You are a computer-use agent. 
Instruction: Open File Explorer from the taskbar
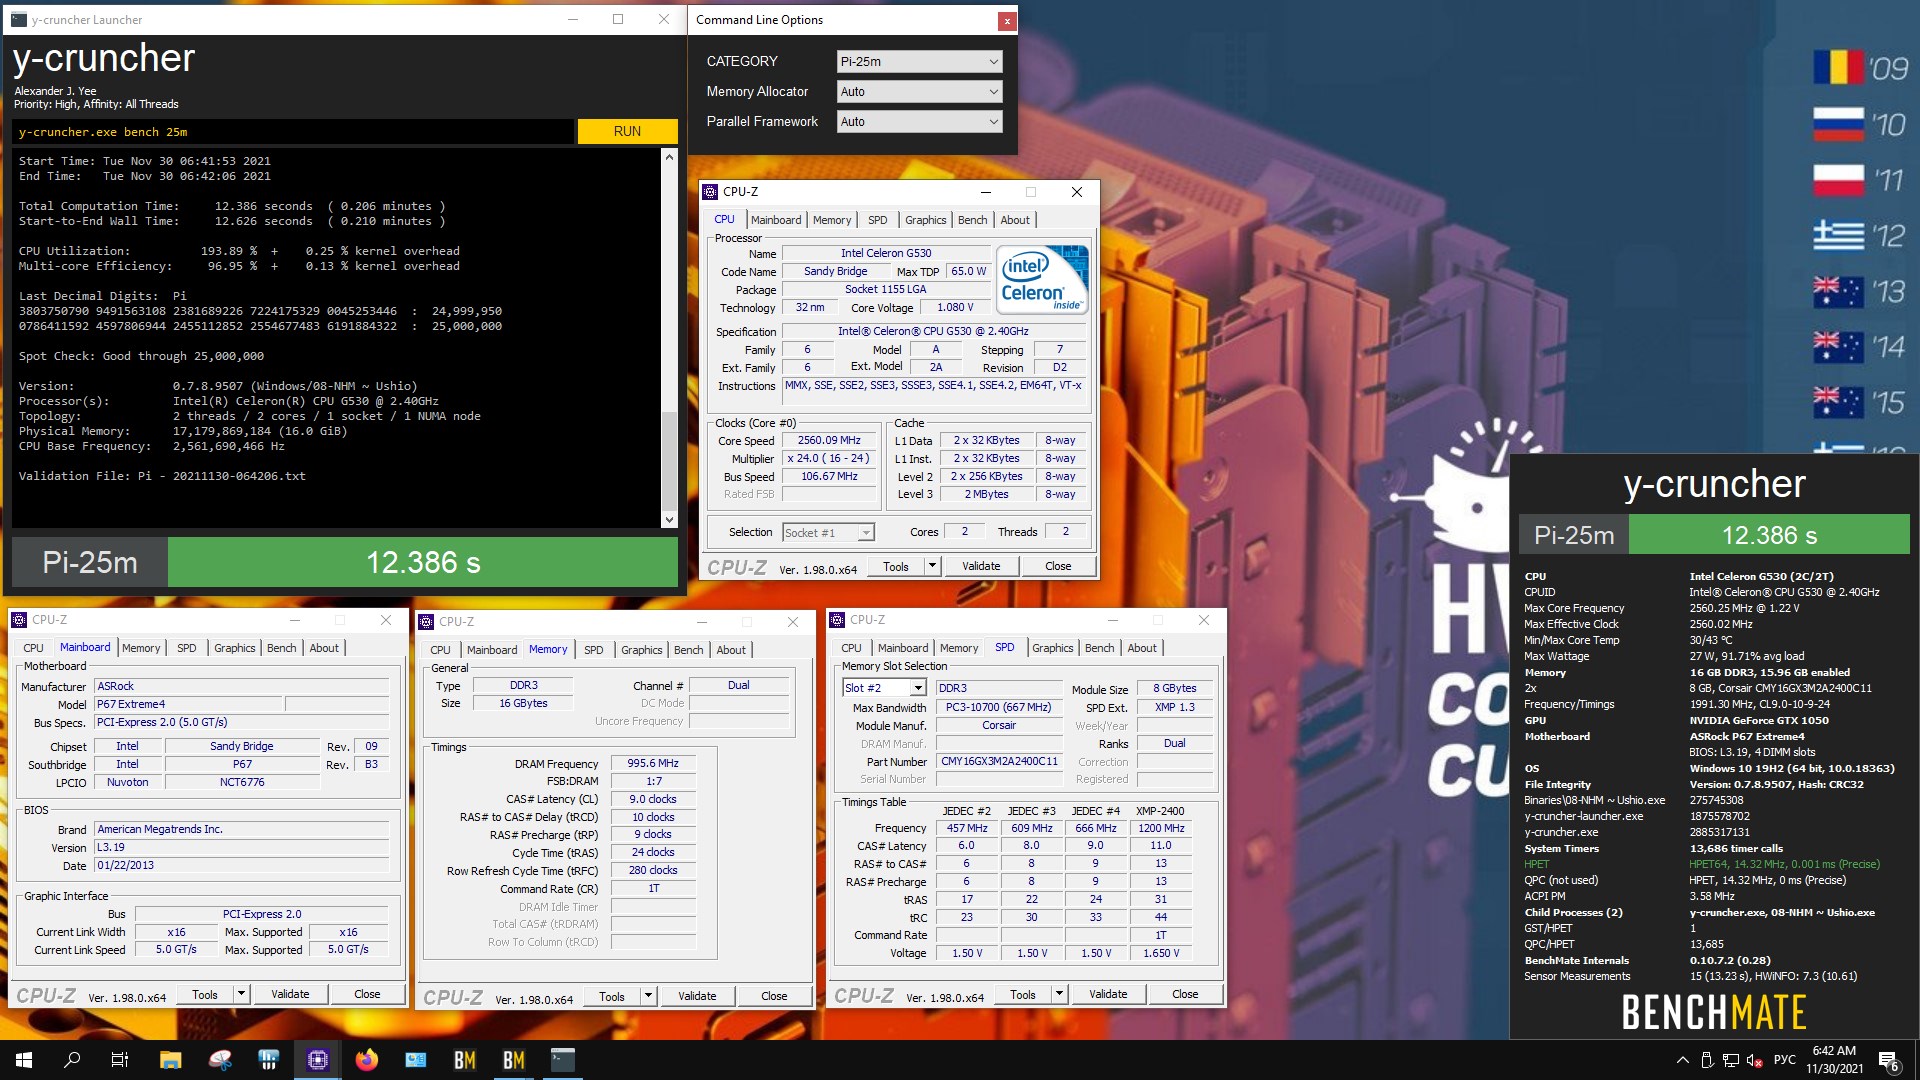tap(170, 1060)
